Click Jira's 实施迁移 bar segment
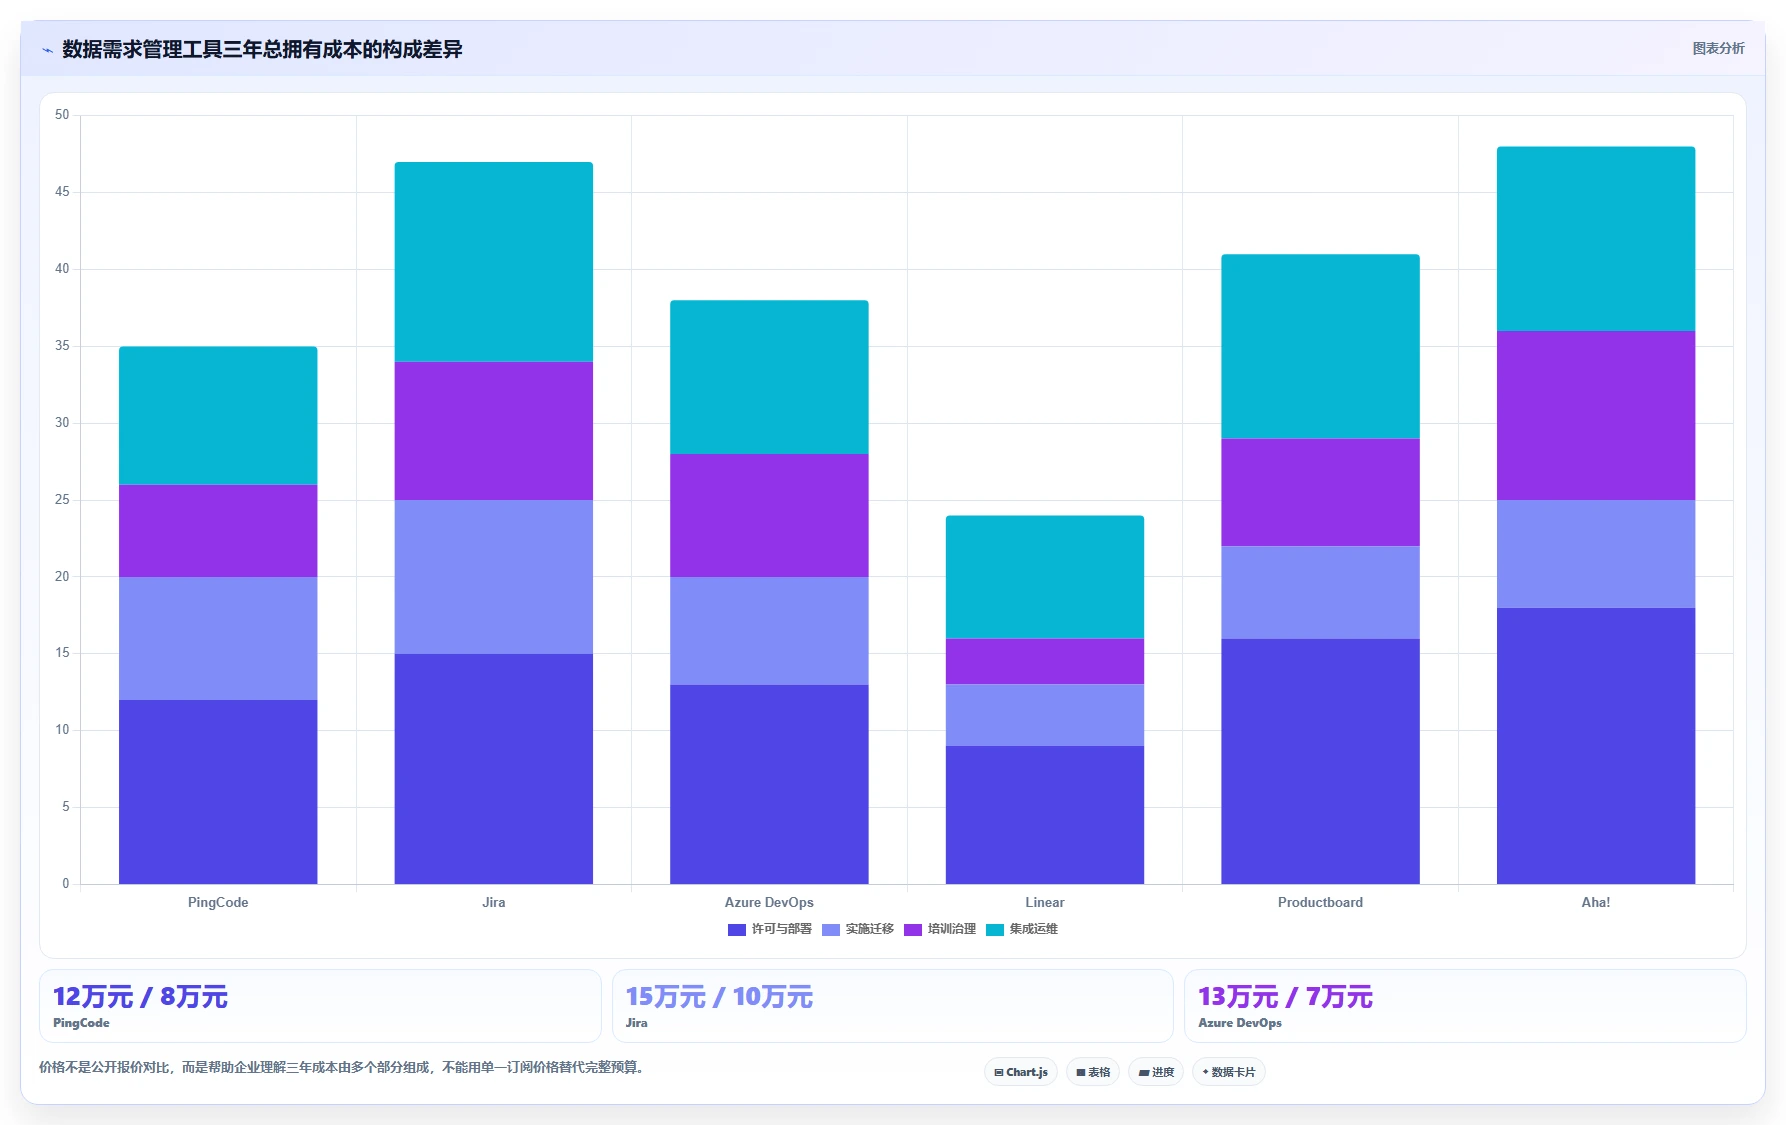This screenshot has width=1786, height=1125. 494,577
